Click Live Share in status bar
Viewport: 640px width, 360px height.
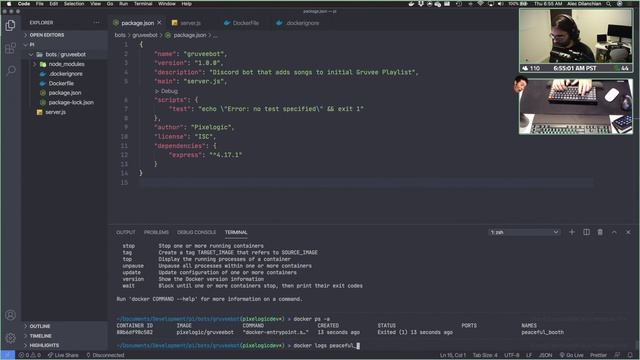[63, 355]
